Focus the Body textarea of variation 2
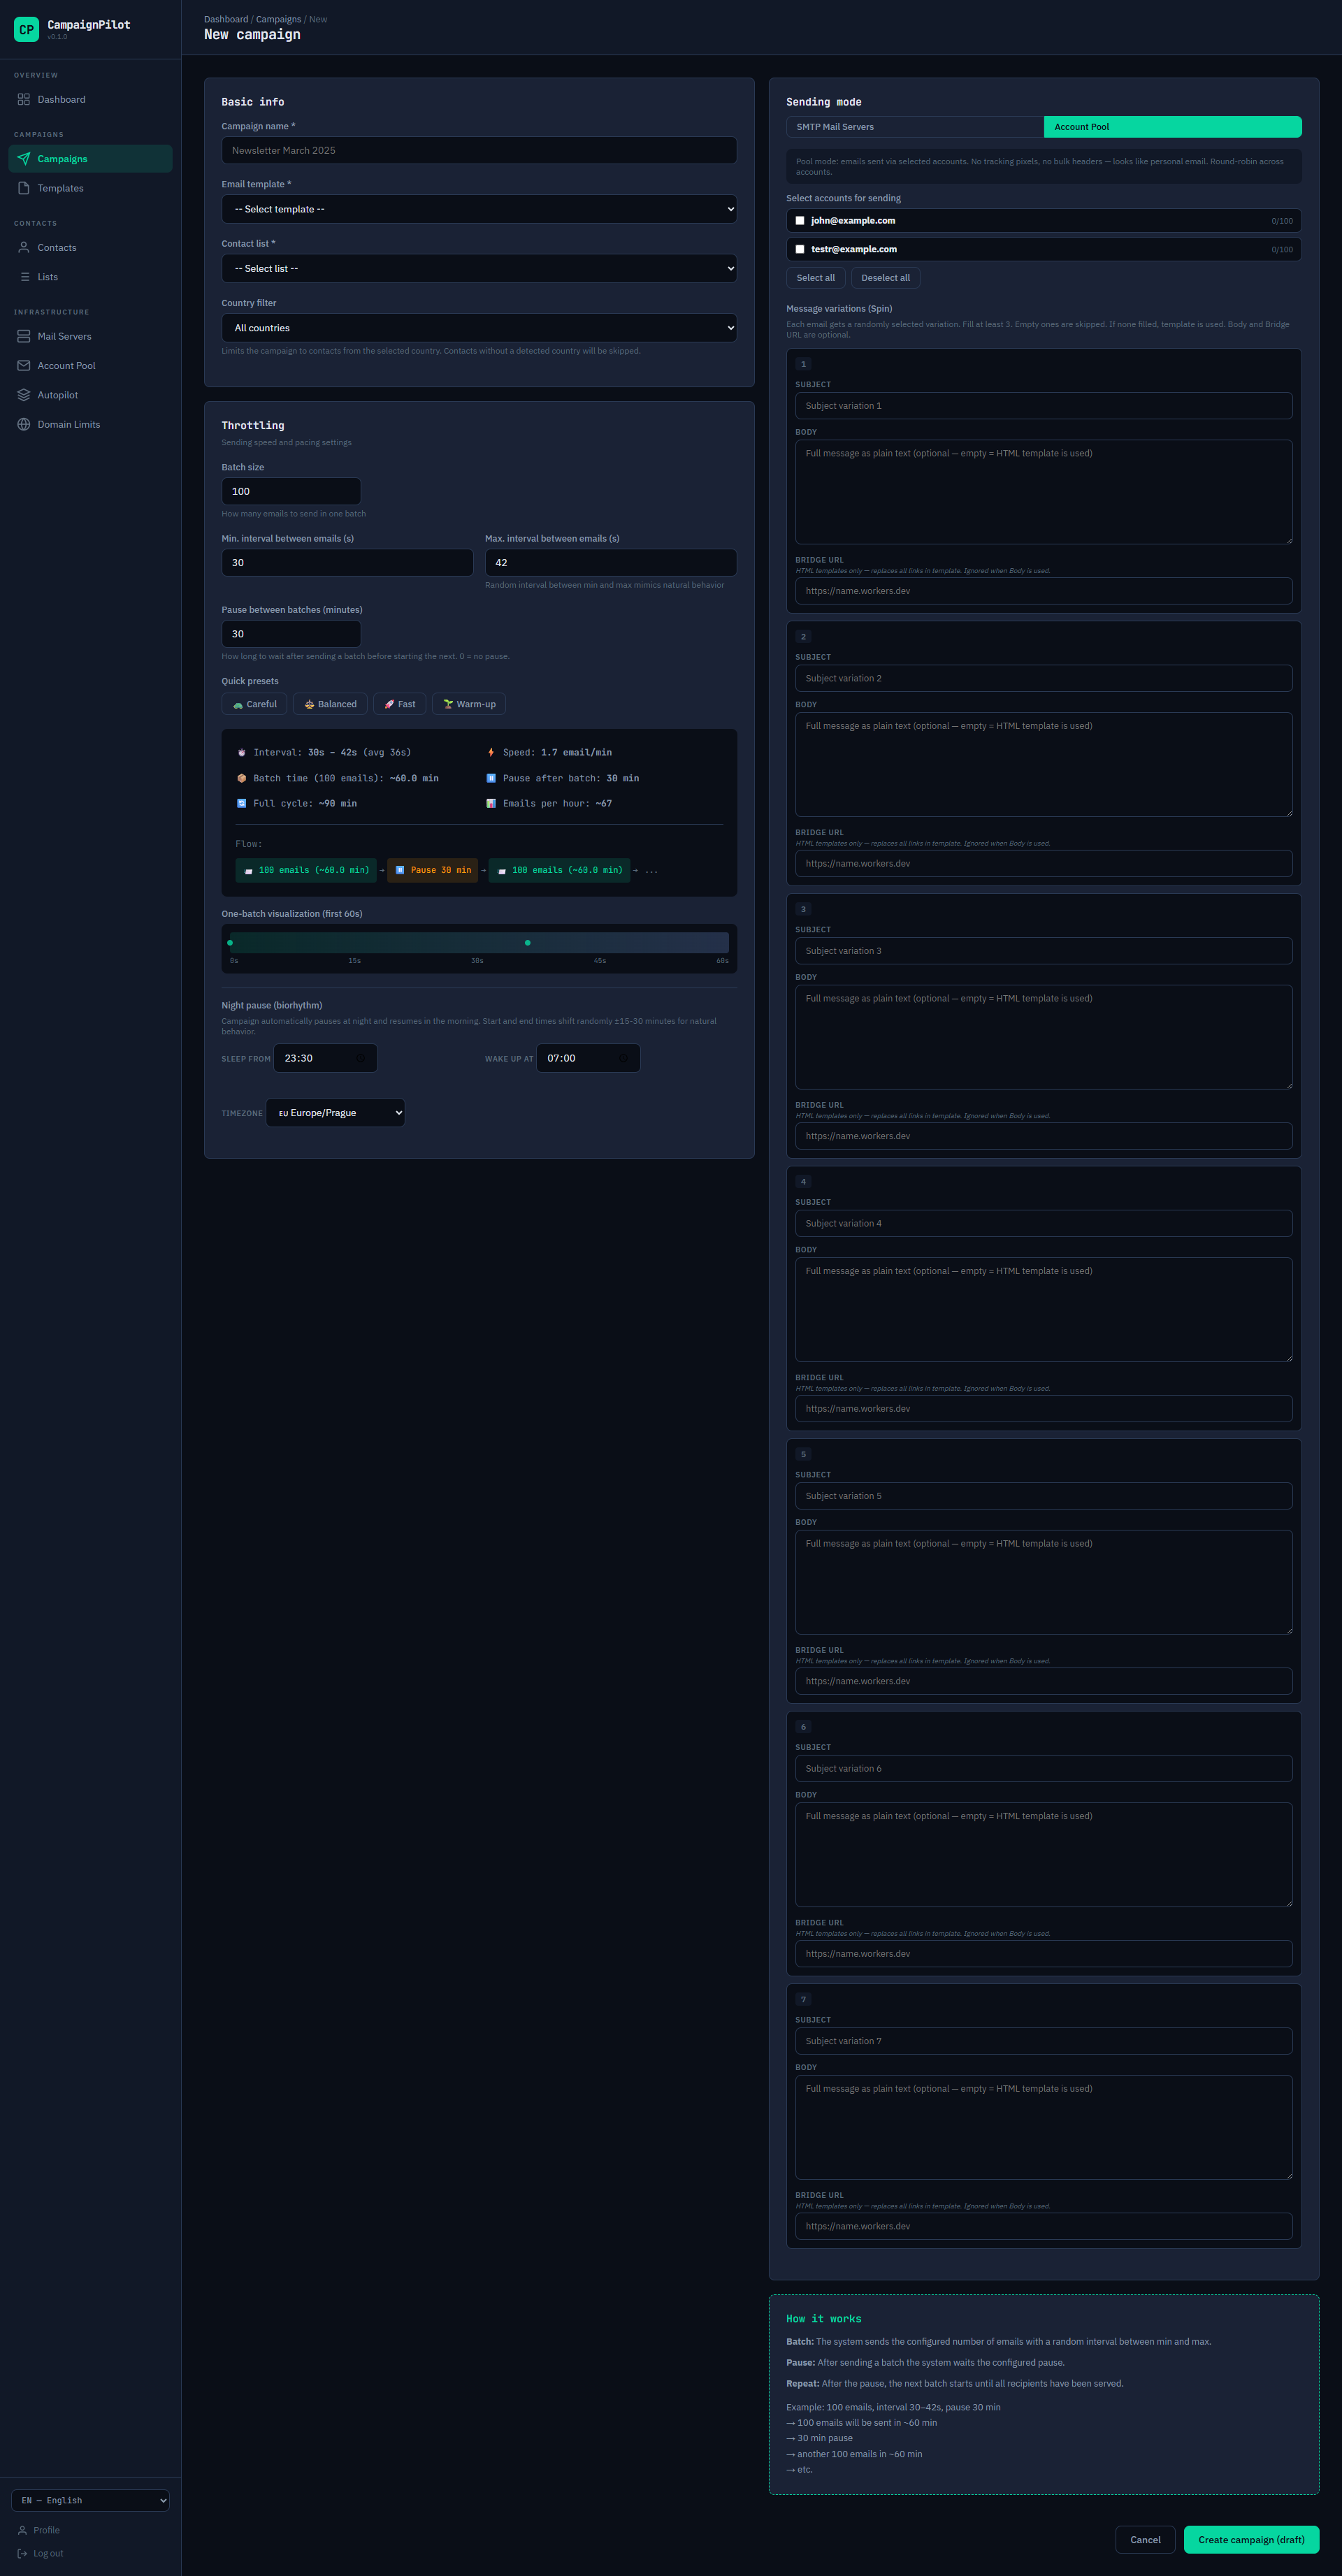Viewport: 1342px width, 2576px height. click(x=1043, y=764)
